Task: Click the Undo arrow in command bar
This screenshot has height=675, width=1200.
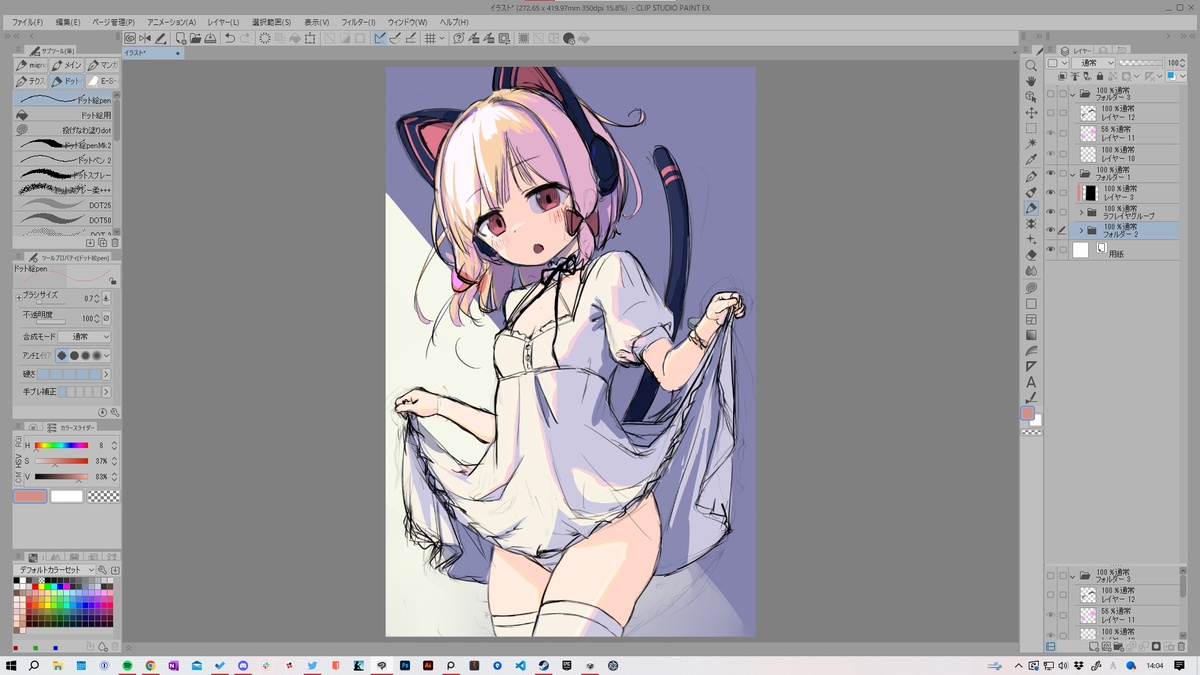Action: 230,38
